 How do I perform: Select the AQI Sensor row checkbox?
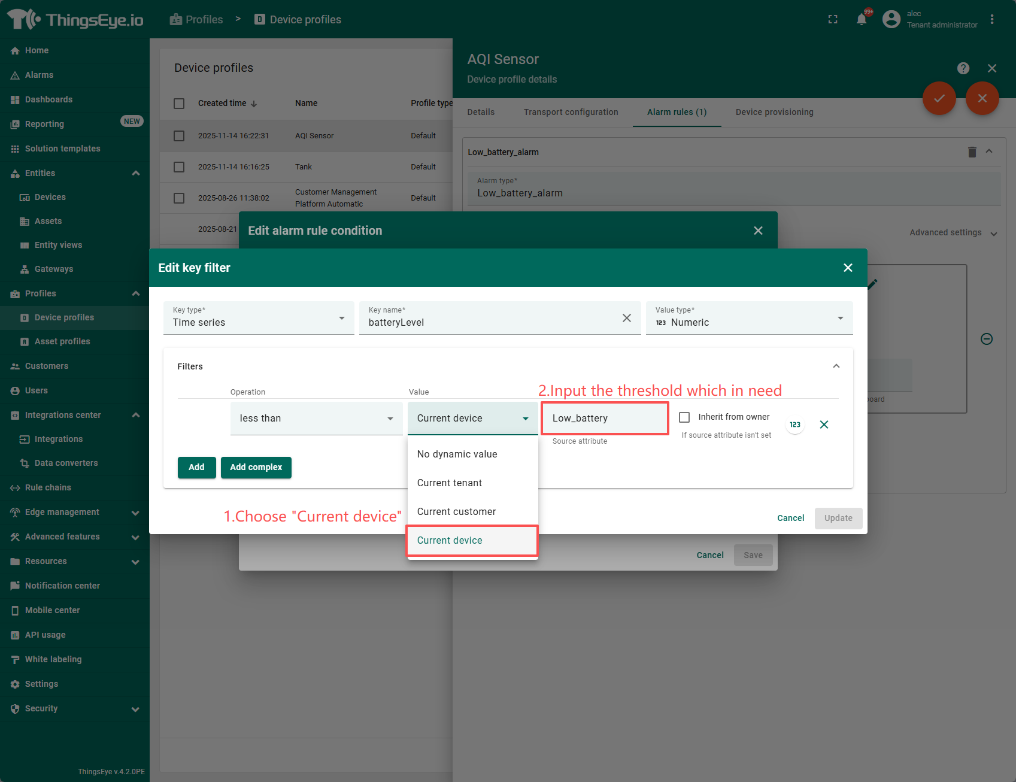tap(179, 136)
